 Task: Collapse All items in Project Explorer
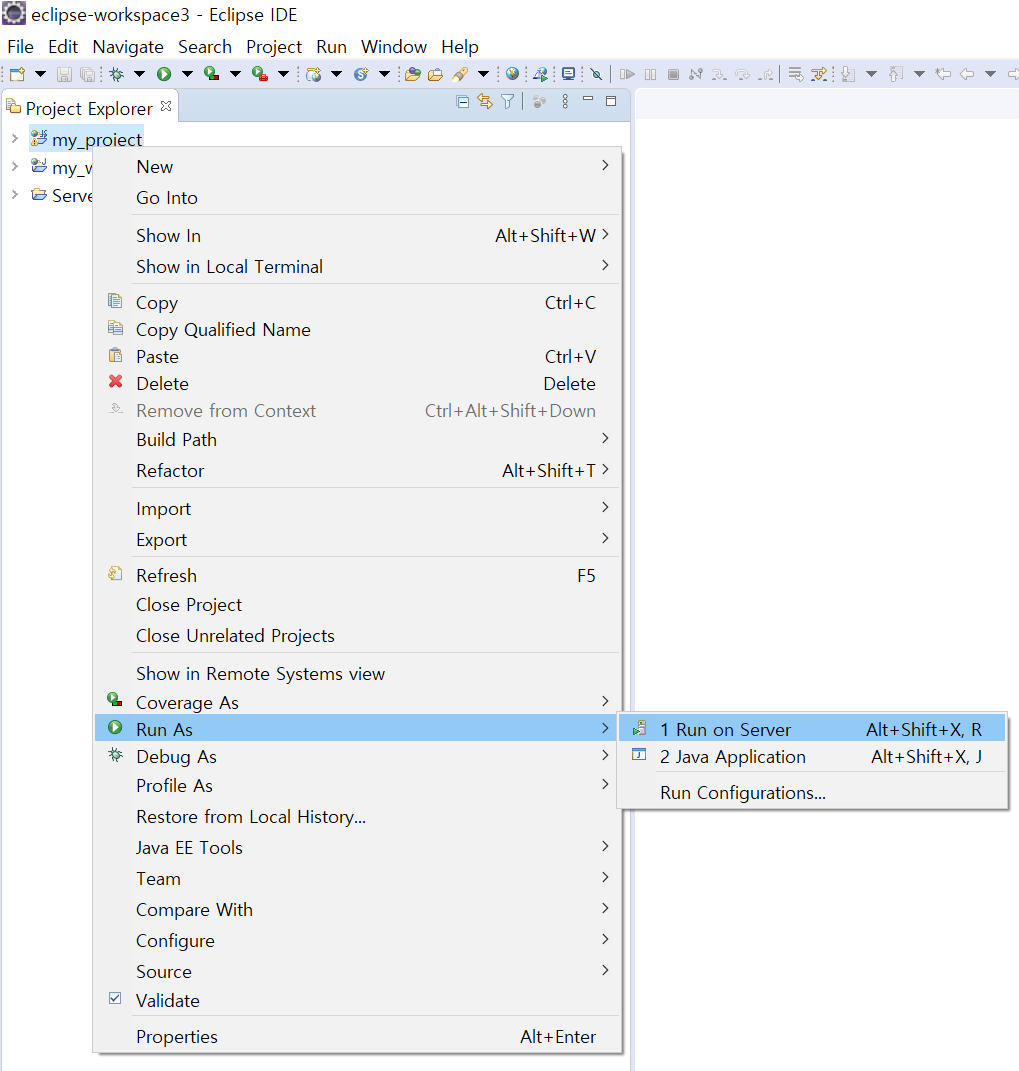pos(462,101)
